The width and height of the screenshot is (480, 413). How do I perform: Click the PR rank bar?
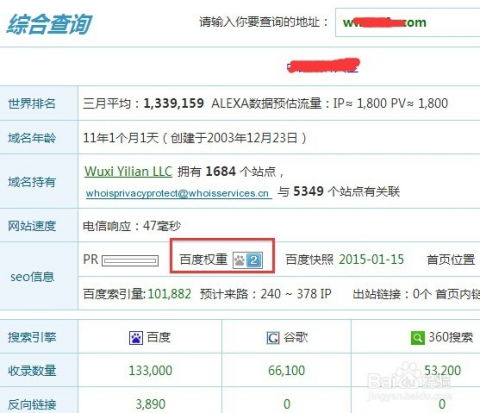coord(130,260)
